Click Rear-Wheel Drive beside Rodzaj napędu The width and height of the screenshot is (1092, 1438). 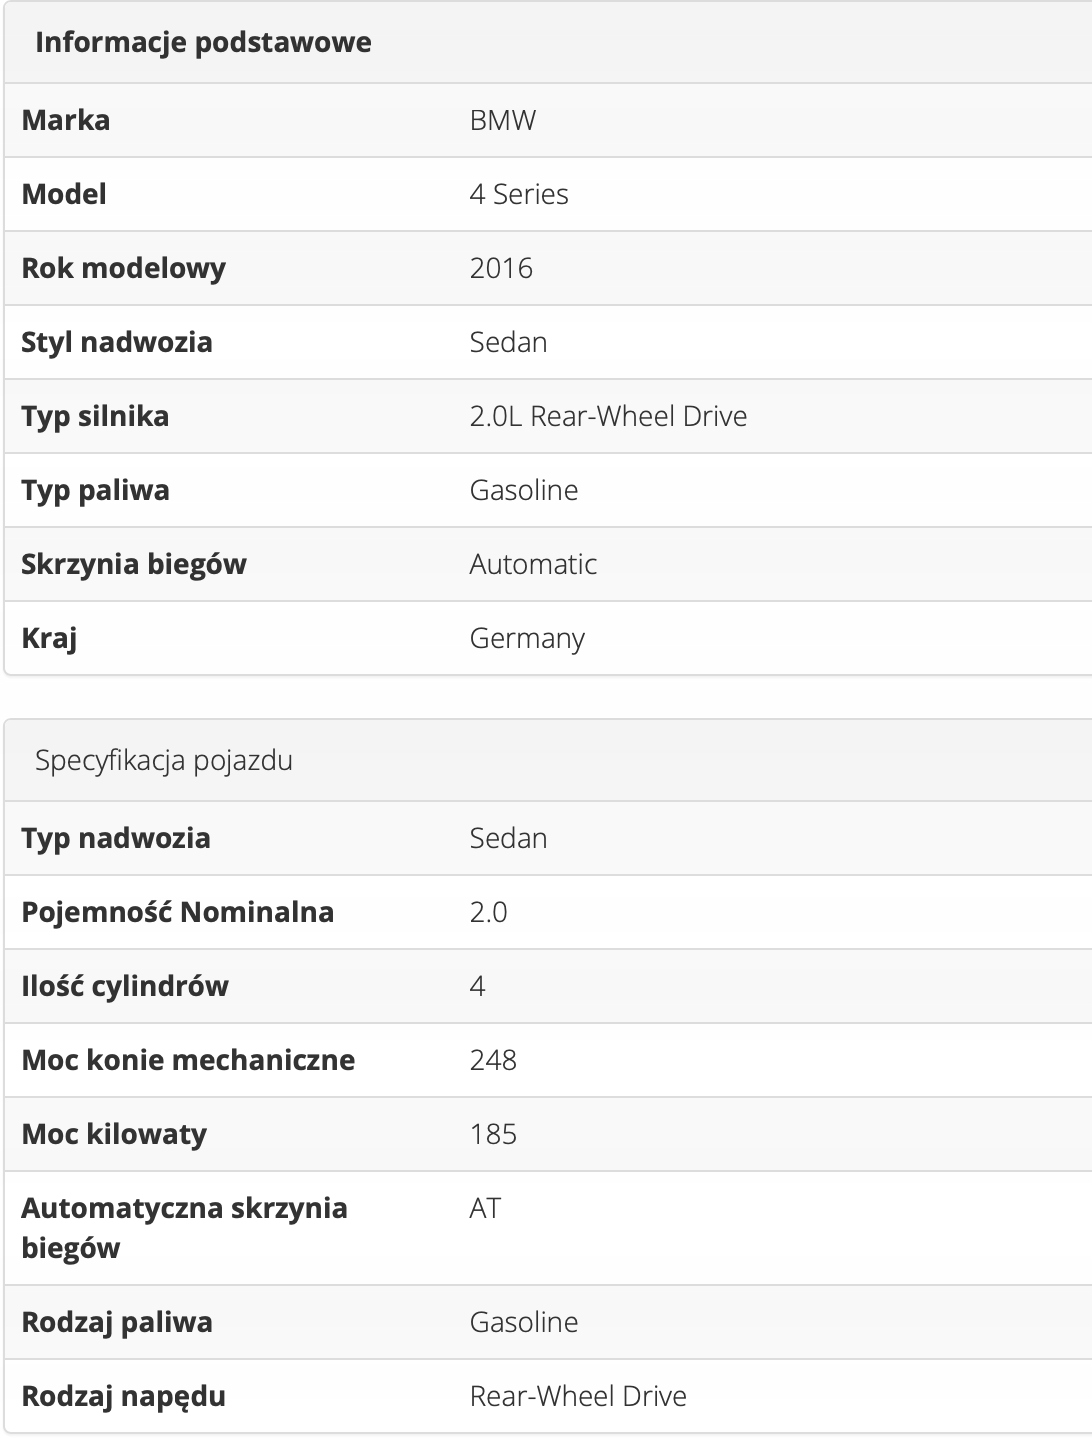pyautogui.click(x=578, y=1397)
